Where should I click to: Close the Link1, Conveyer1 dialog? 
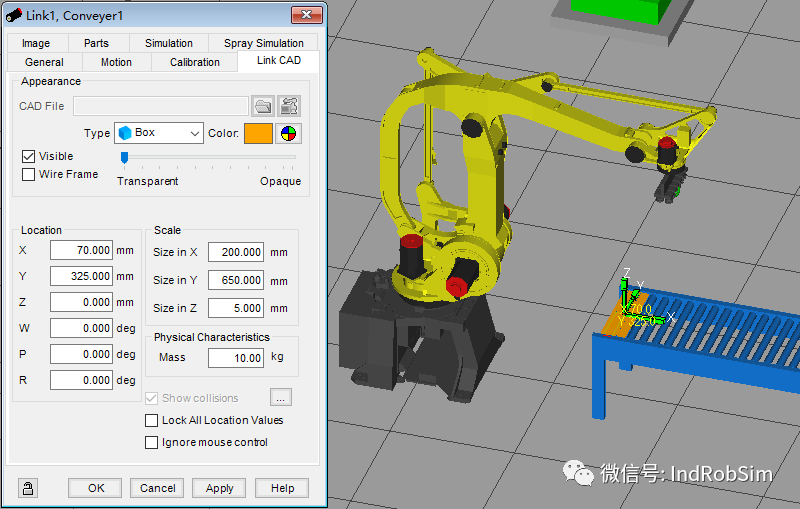coord(306,15)
